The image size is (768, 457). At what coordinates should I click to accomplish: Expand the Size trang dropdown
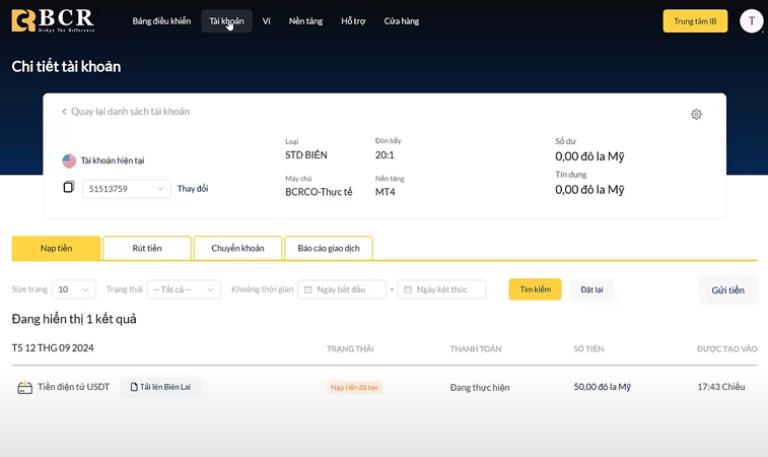click(x=73, y=289)
